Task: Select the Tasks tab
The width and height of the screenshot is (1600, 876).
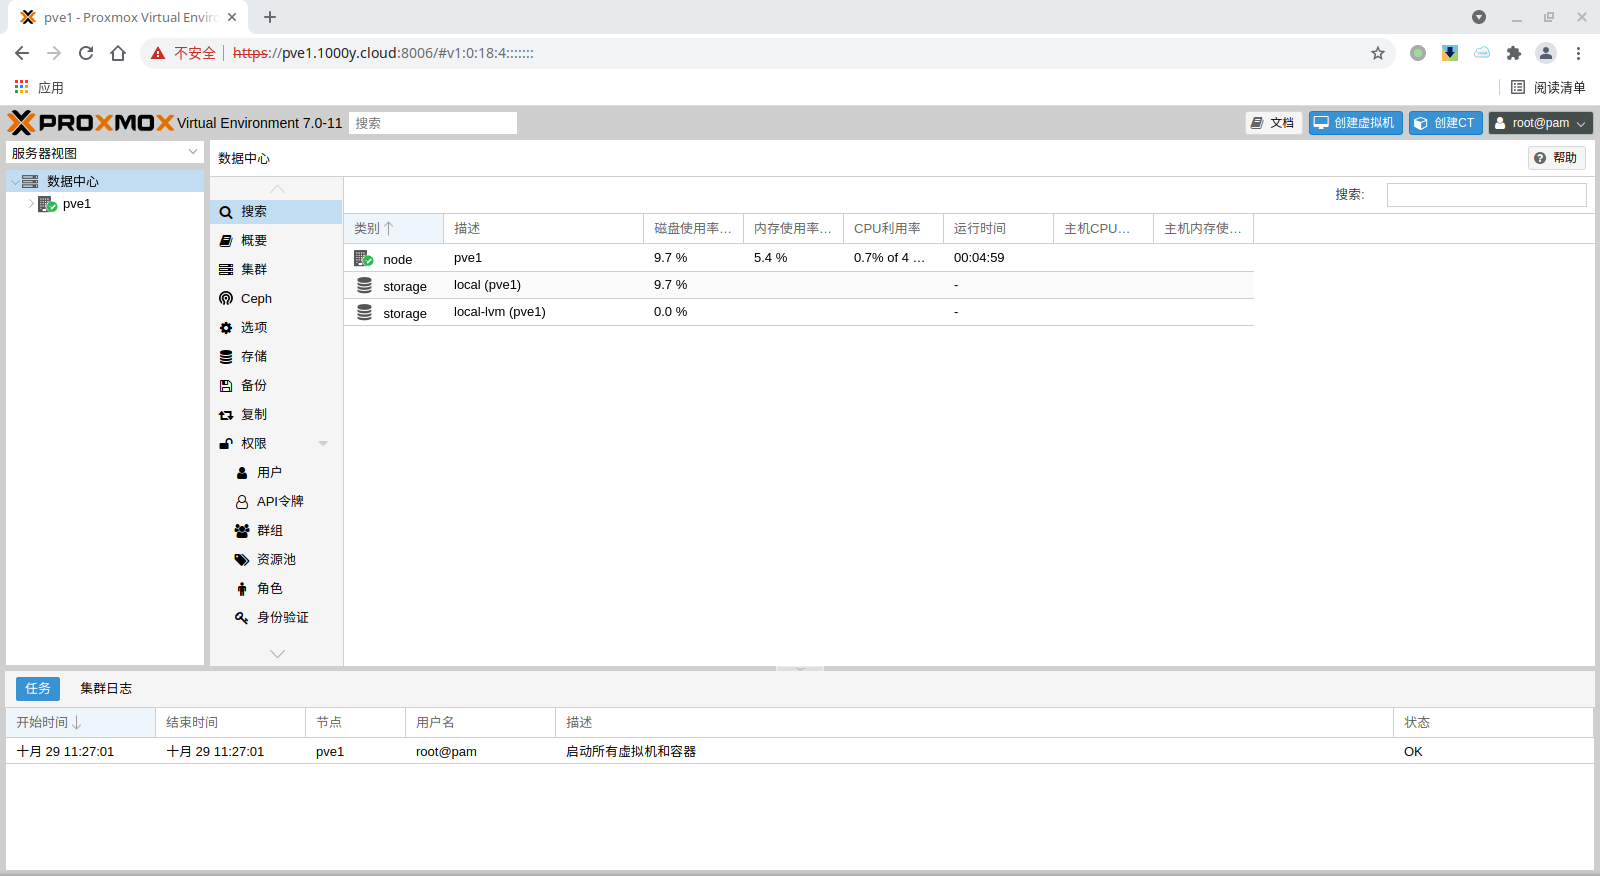Action: pos(38,688)
